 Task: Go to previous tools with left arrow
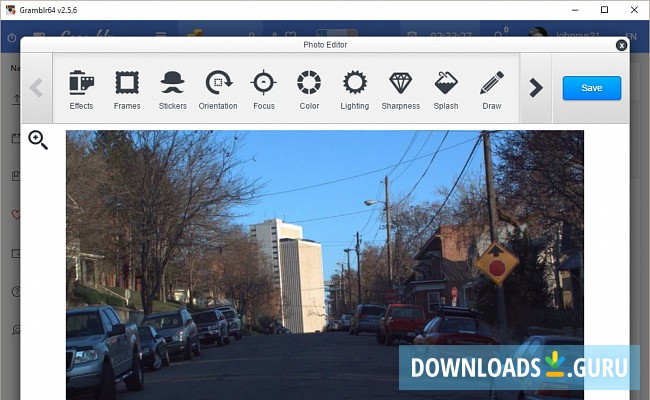(36, 88)
